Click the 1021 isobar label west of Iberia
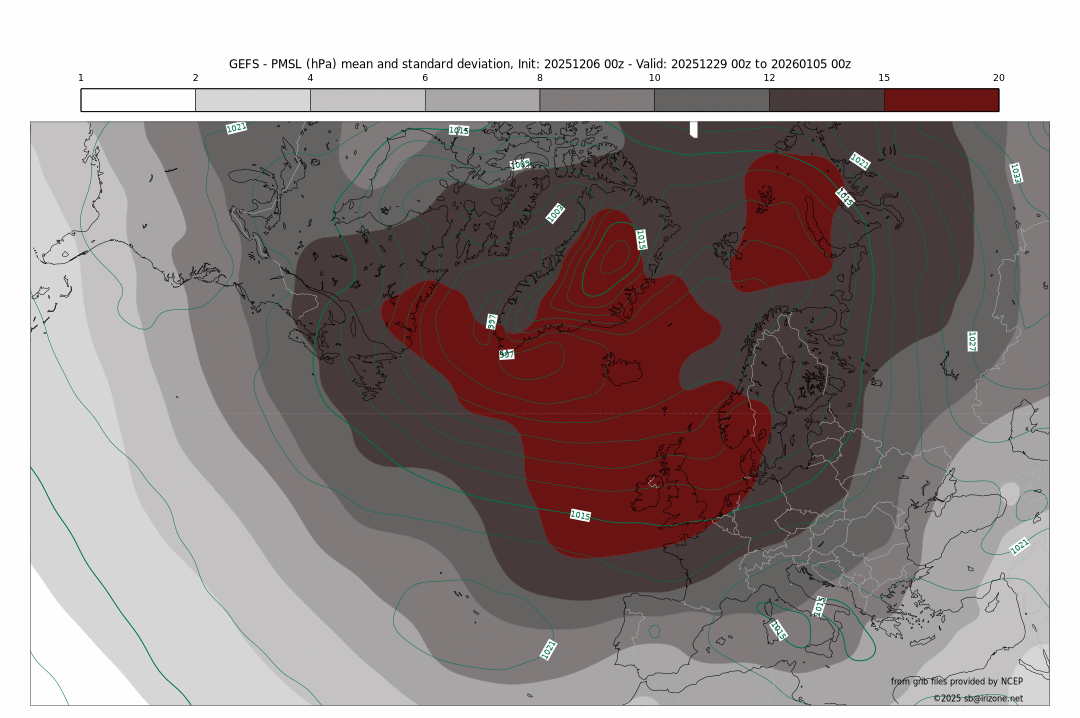This screenshot has height=718, width=1080. [548, 649]
